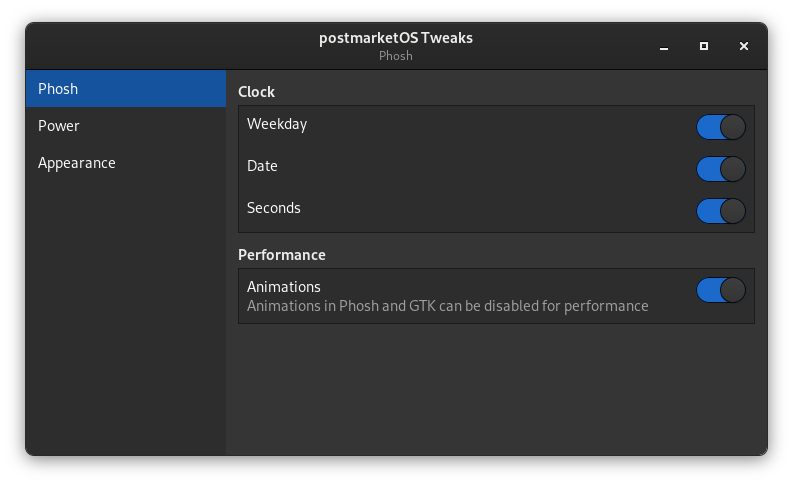Viewport: 793px width, 484px height.
Task: Close the postmarketOS Tweaks window
Action: click(x=744, y=46)
